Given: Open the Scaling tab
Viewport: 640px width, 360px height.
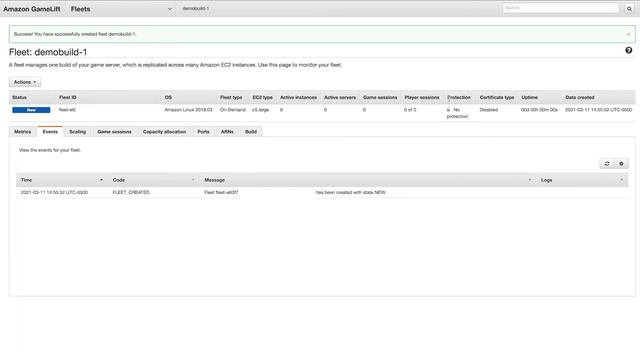Looking at the screenshot, I should pos(78,132).
